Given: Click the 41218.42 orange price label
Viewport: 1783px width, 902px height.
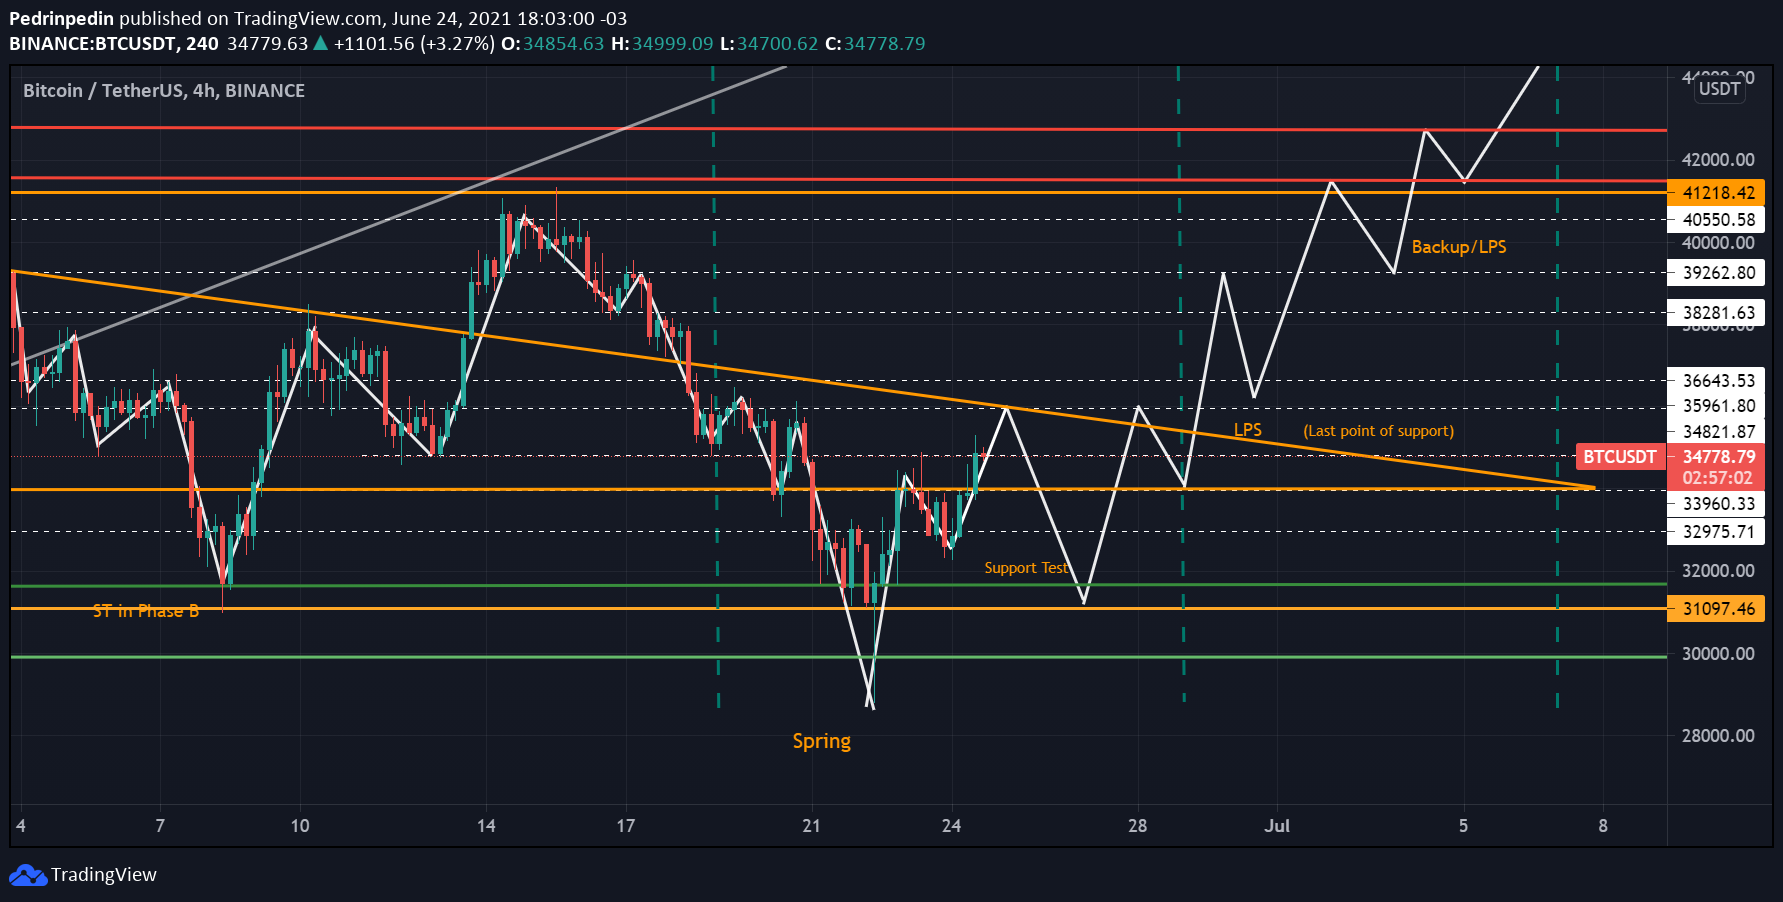Looking at the screenshot, I should coord(1716,193).
